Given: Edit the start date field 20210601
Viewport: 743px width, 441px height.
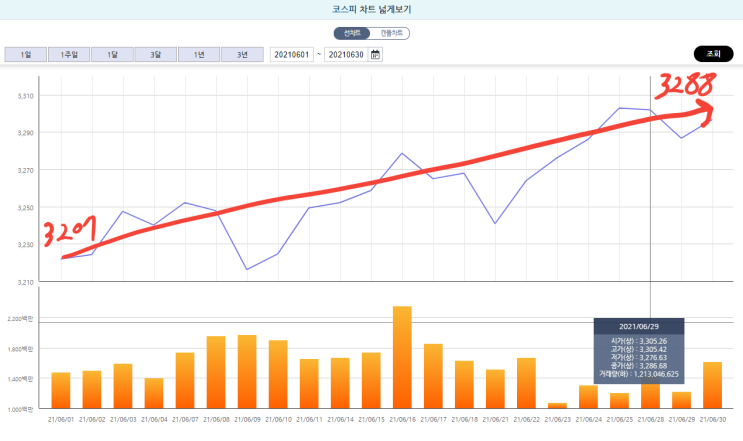Looking at the screenshot, I should coord(292,54).
